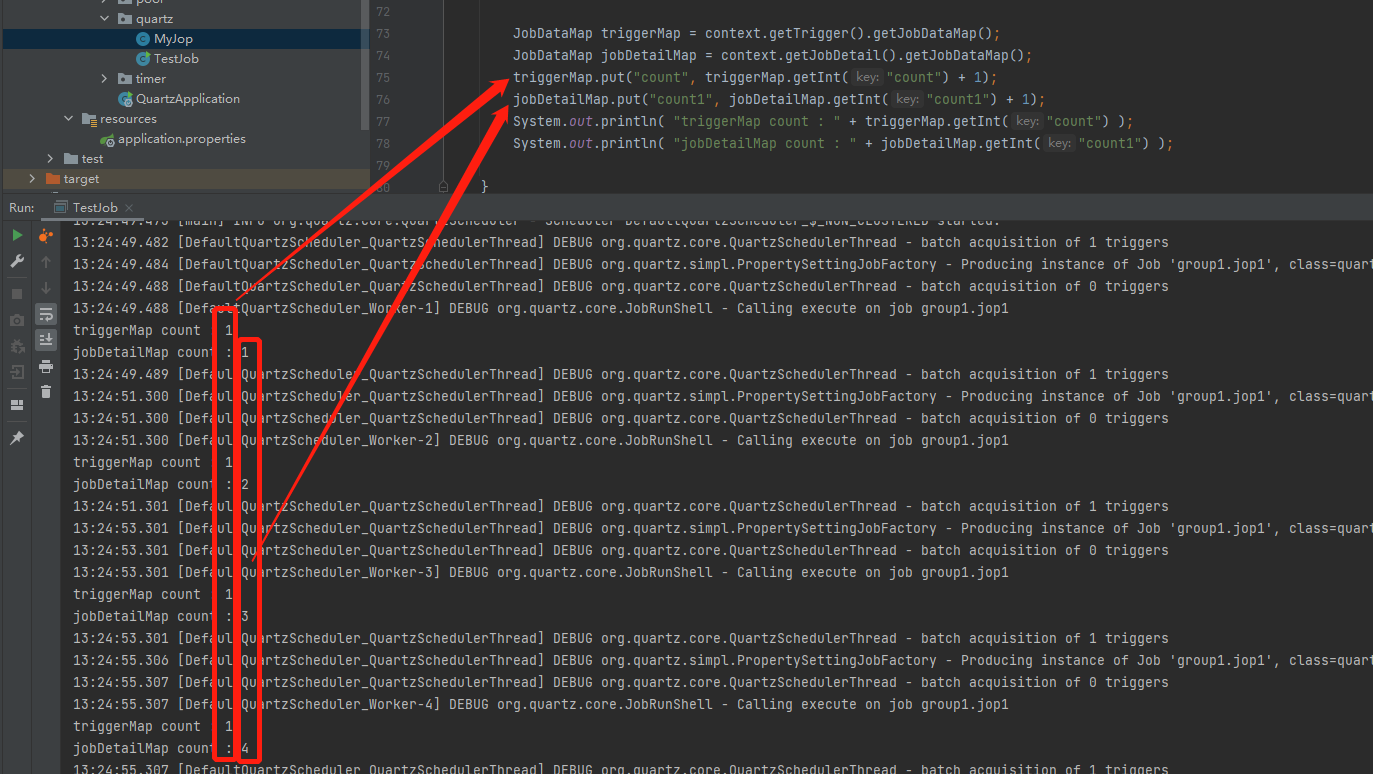
Task: Click the resources folder icon
Action: tap(89, 119)
